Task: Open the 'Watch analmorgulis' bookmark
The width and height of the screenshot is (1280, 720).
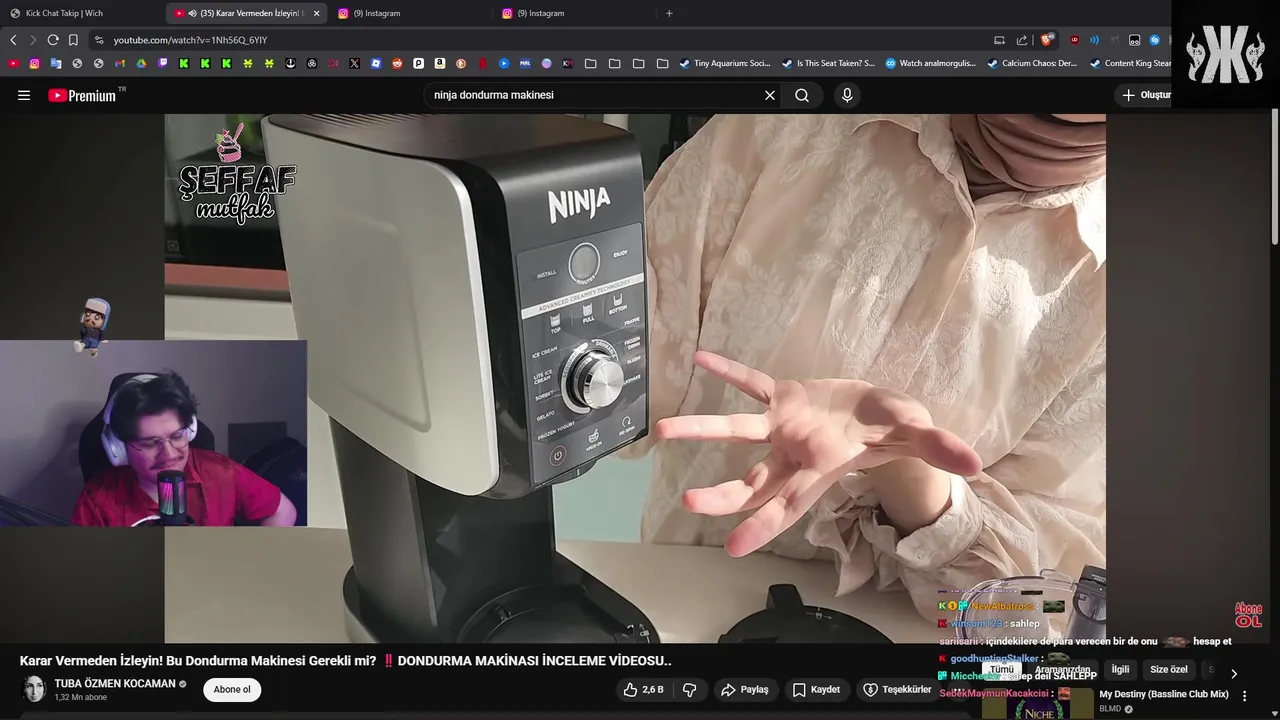Action: [x=930, y=63]
